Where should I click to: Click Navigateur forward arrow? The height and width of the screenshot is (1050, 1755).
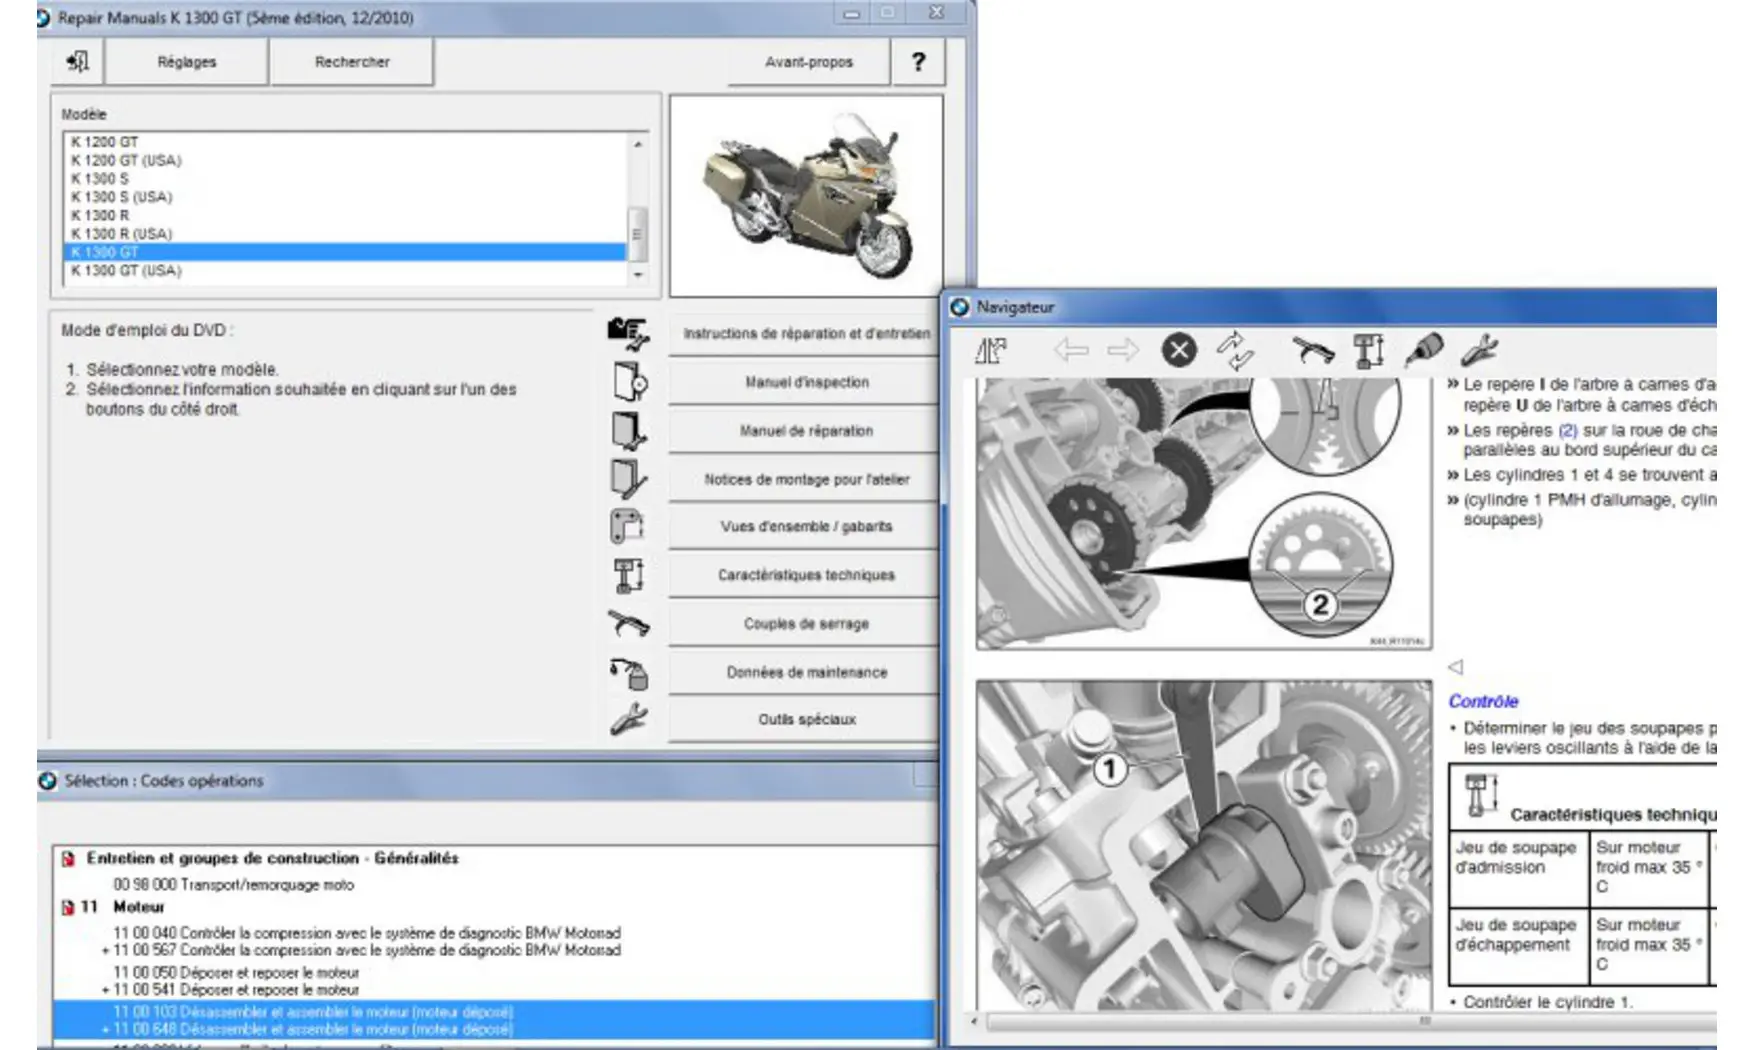click(1123, 350)
